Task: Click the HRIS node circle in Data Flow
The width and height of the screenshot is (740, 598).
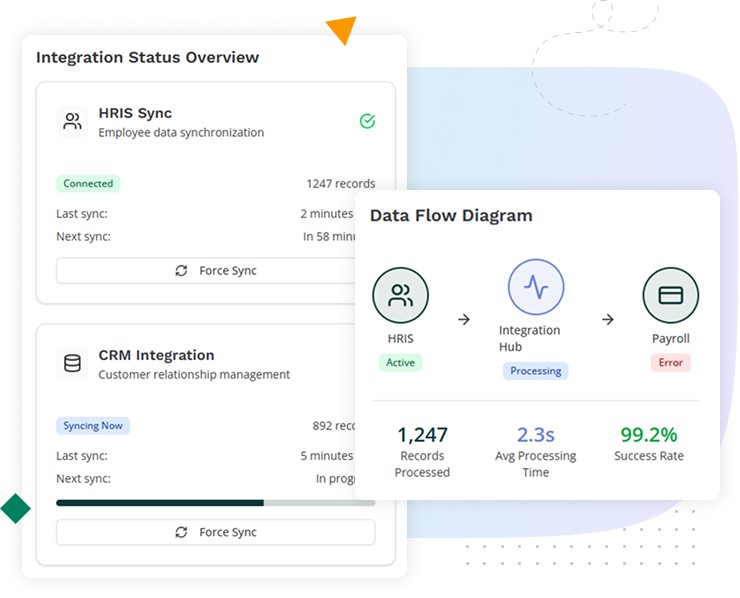Action: click(401, 295)
